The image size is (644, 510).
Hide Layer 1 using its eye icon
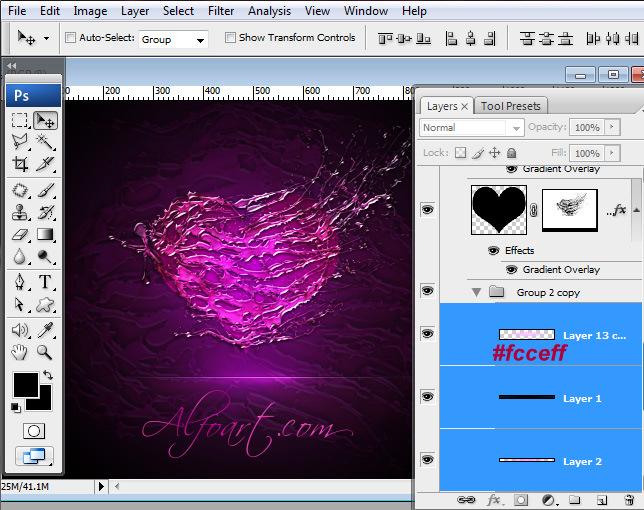click(x=428, y=398)
